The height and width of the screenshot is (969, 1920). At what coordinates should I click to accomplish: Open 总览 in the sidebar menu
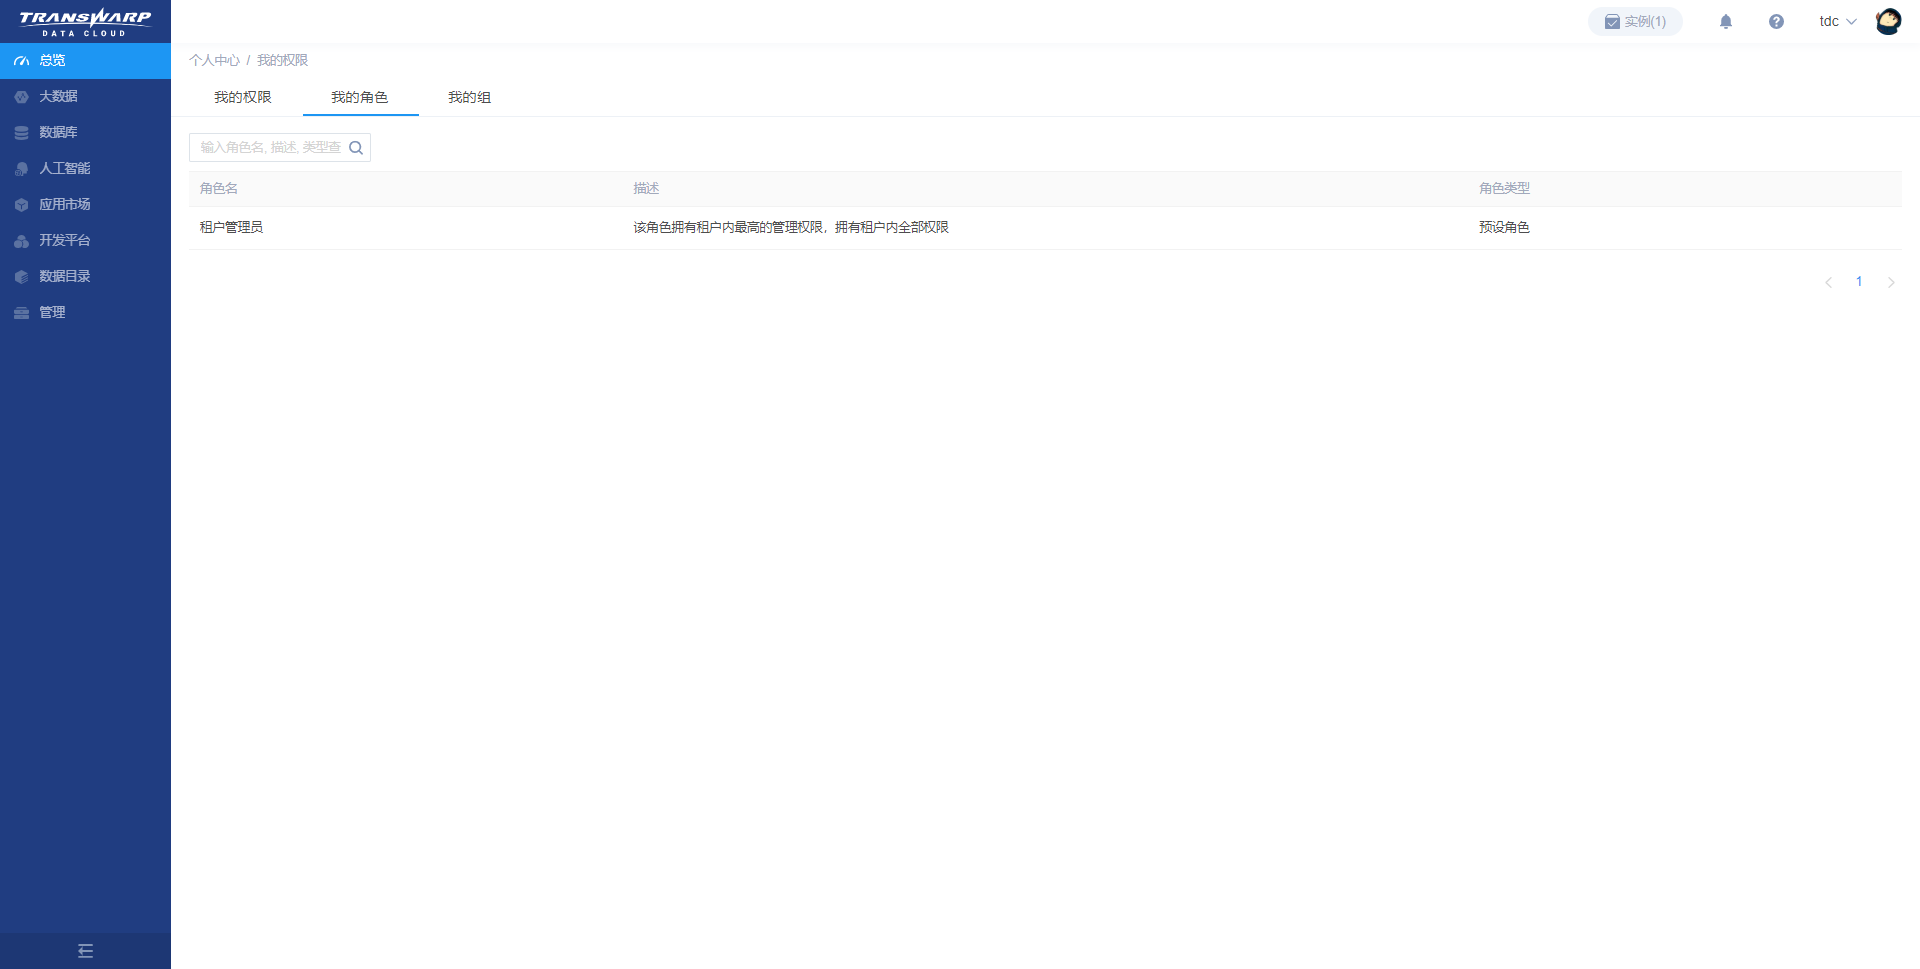pos(85,61)
